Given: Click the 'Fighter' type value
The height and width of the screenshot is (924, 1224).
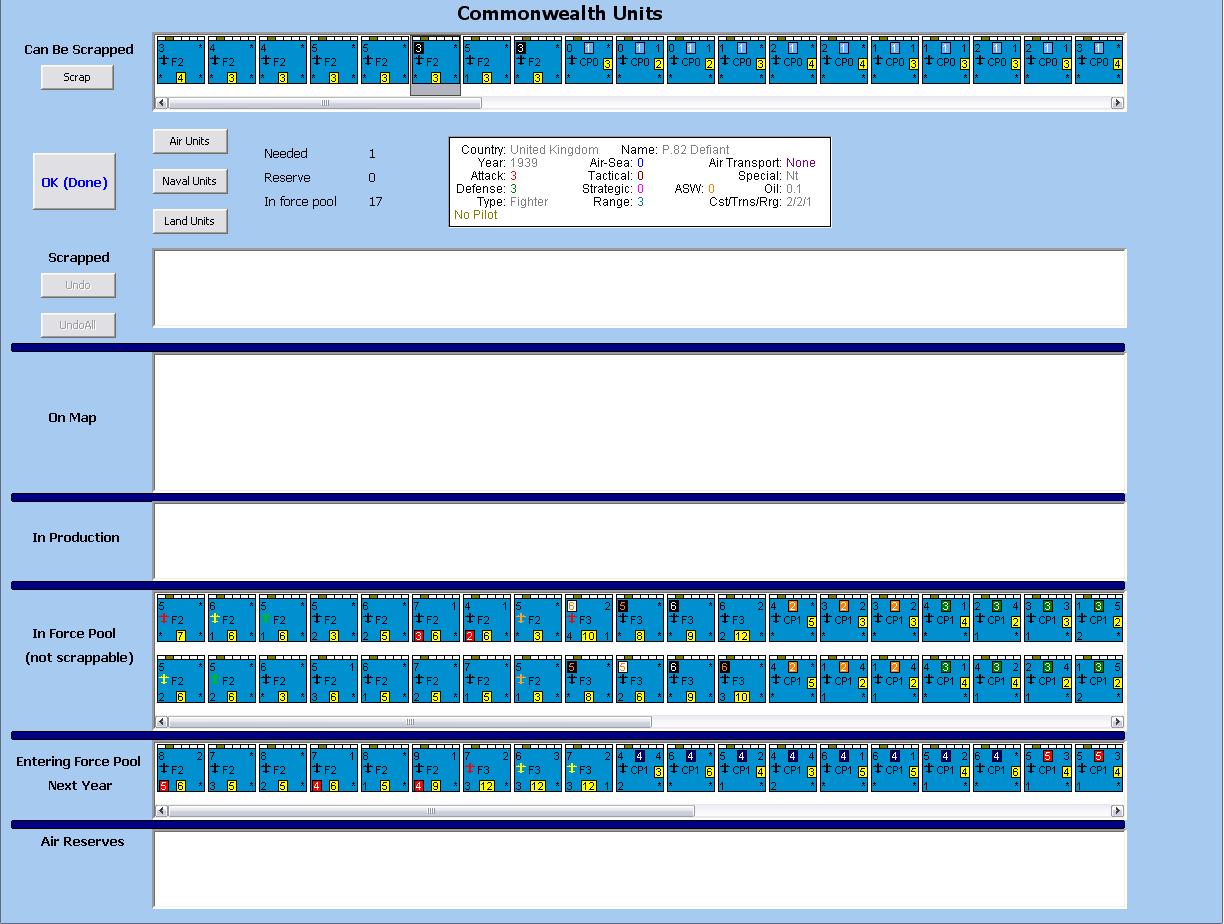Looking at the screenshot, I should tap(529, 202).
